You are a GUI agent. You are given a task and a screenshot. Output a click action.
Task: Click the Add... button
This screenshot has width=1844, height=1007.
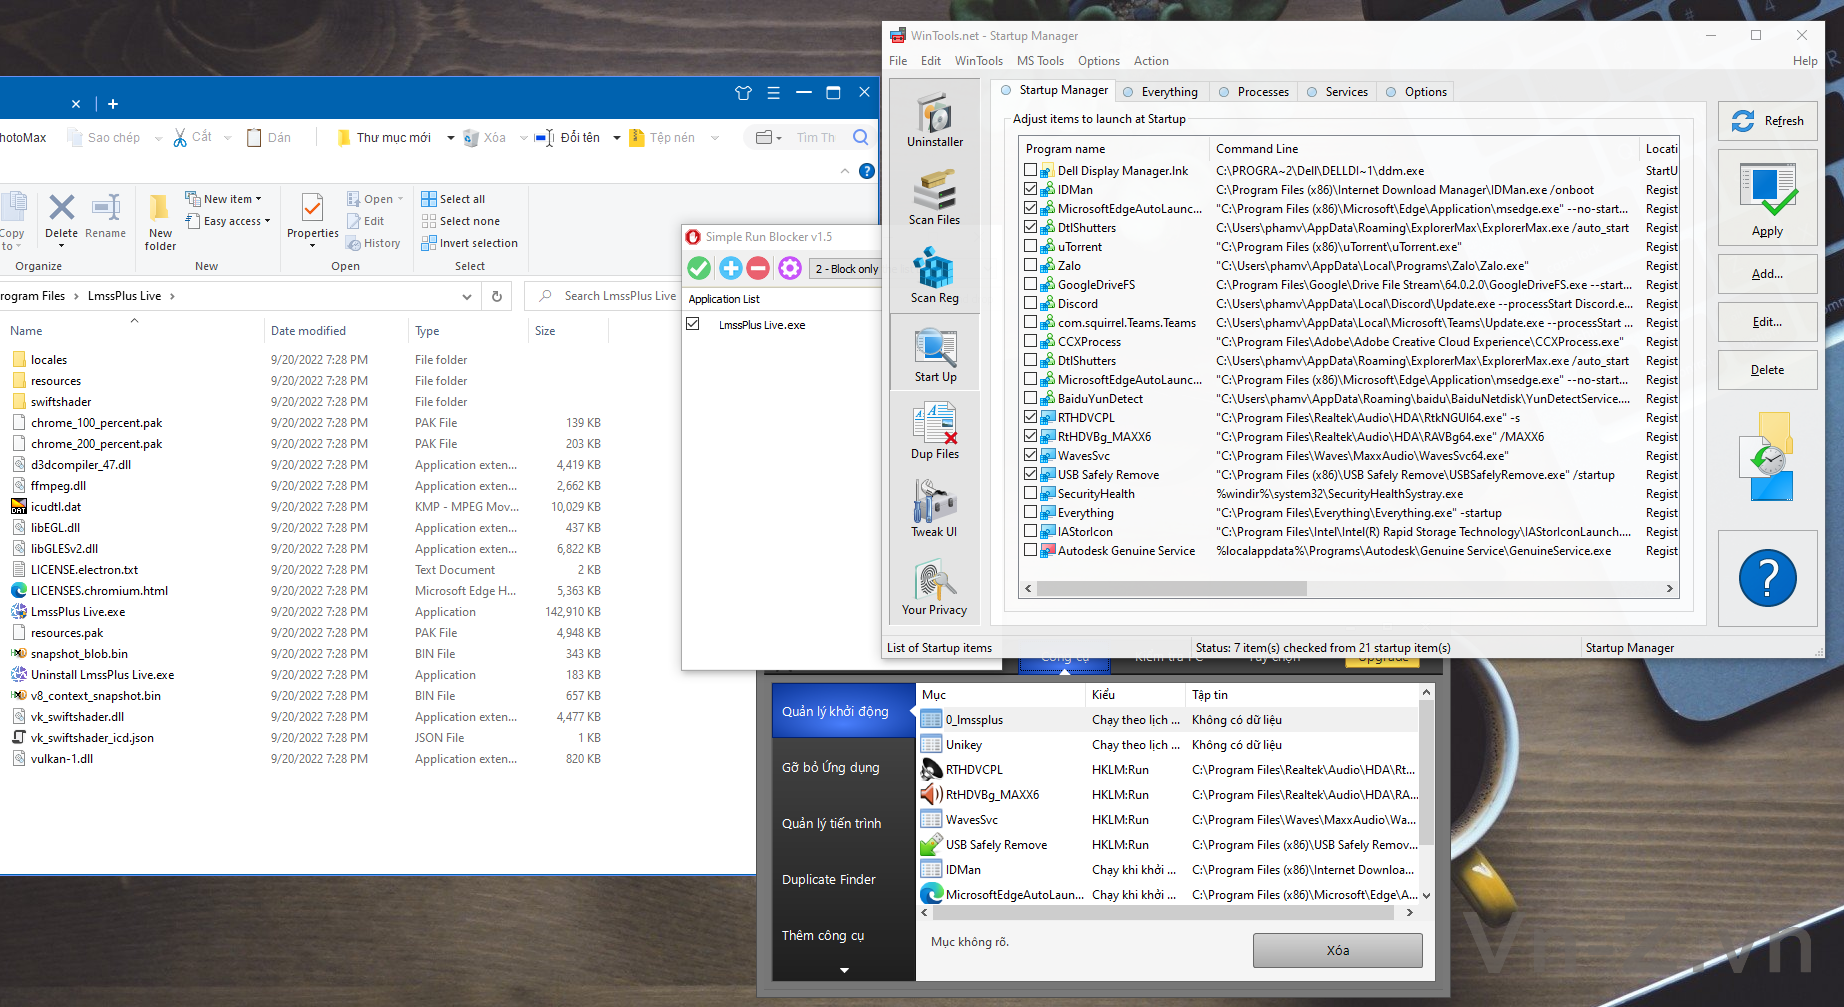coord(1767,274)
